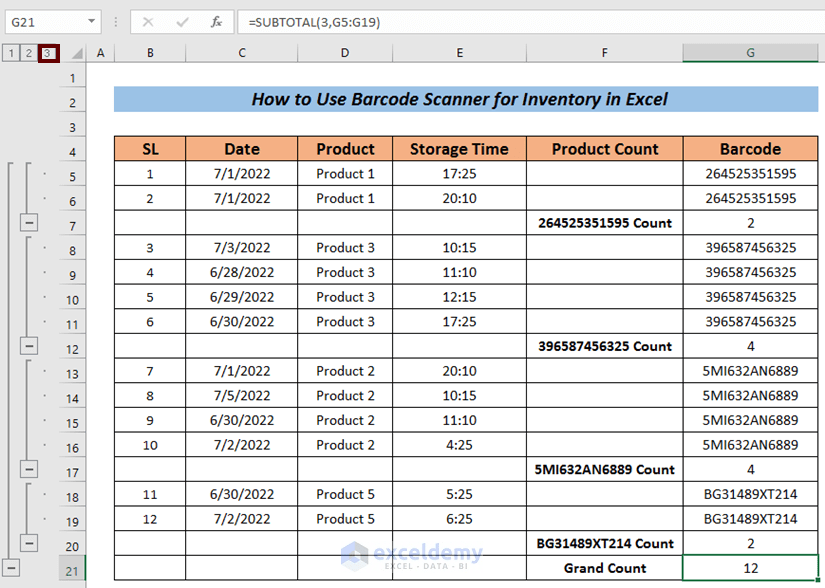The image size is (825, 588).
Task: Click the 'Product' header cell
Action: (345, 149)
